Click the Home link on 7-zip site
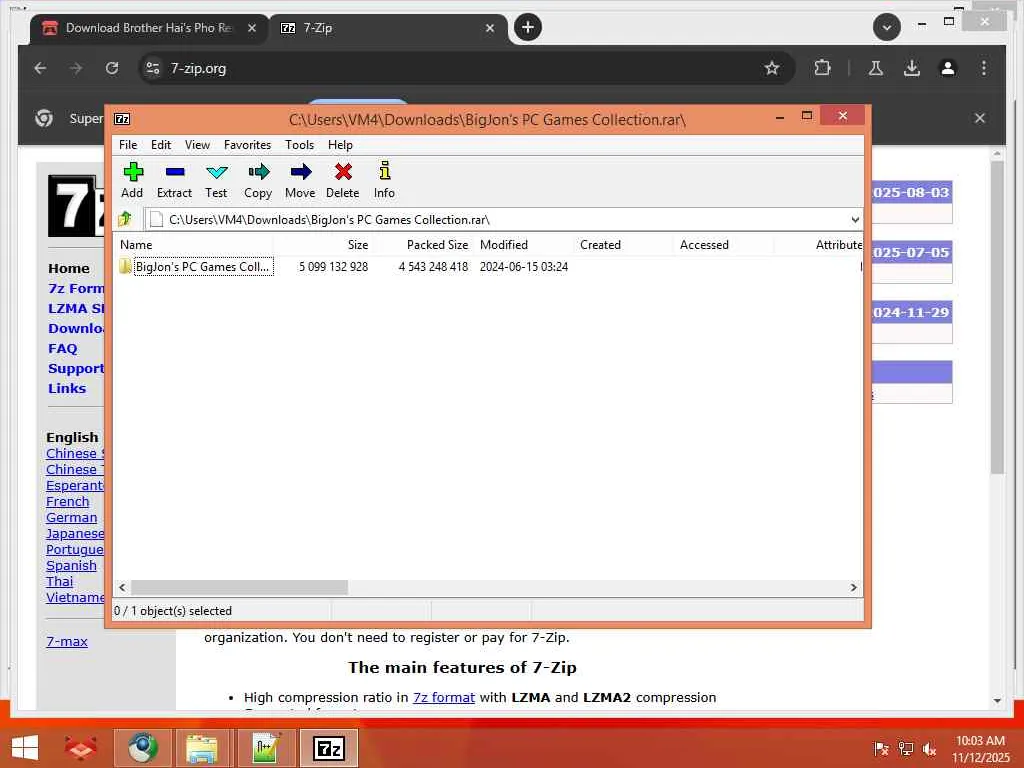 coord(69,268)
